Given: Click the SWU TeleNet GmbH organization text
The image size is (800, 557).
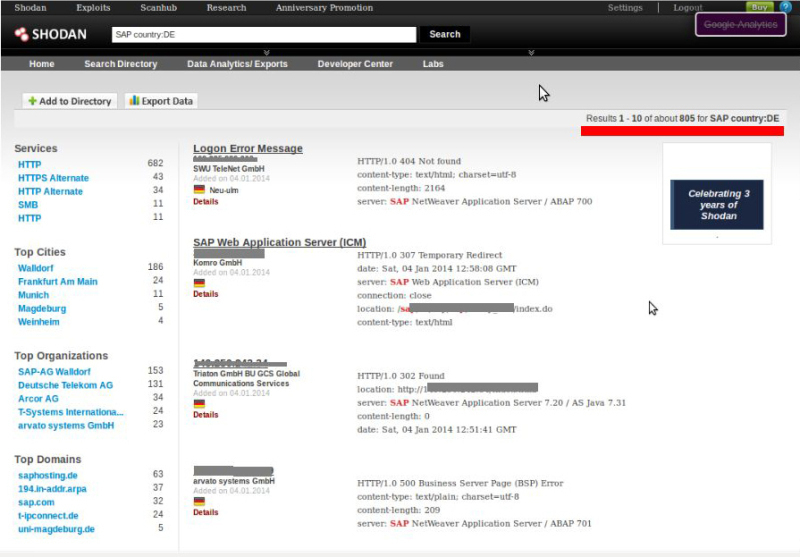Looking at the screenshot, I should (x=229, y=168).
